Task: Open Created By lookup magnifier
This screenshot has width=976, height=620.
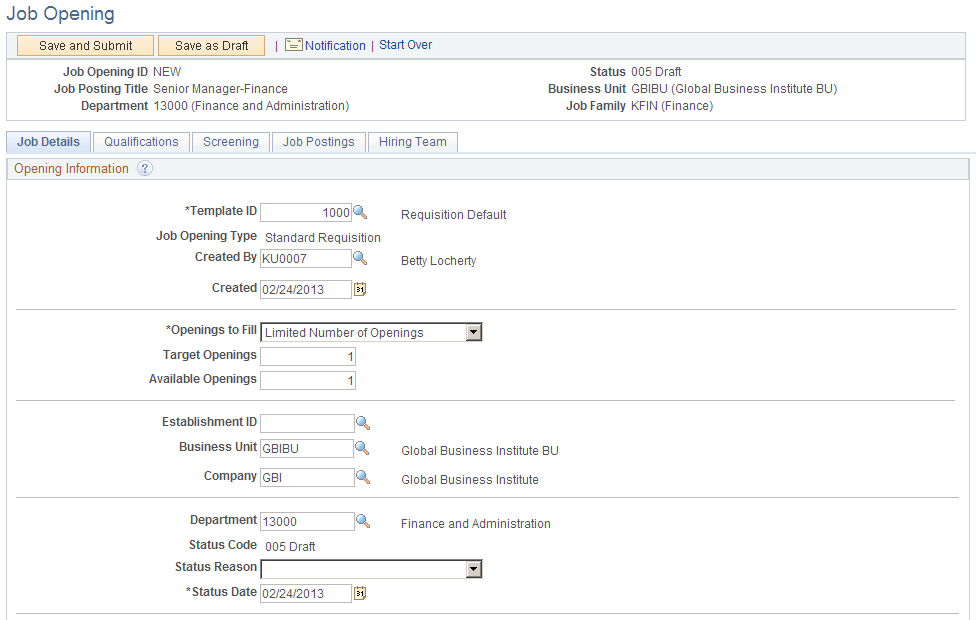Action: [360, 258]
